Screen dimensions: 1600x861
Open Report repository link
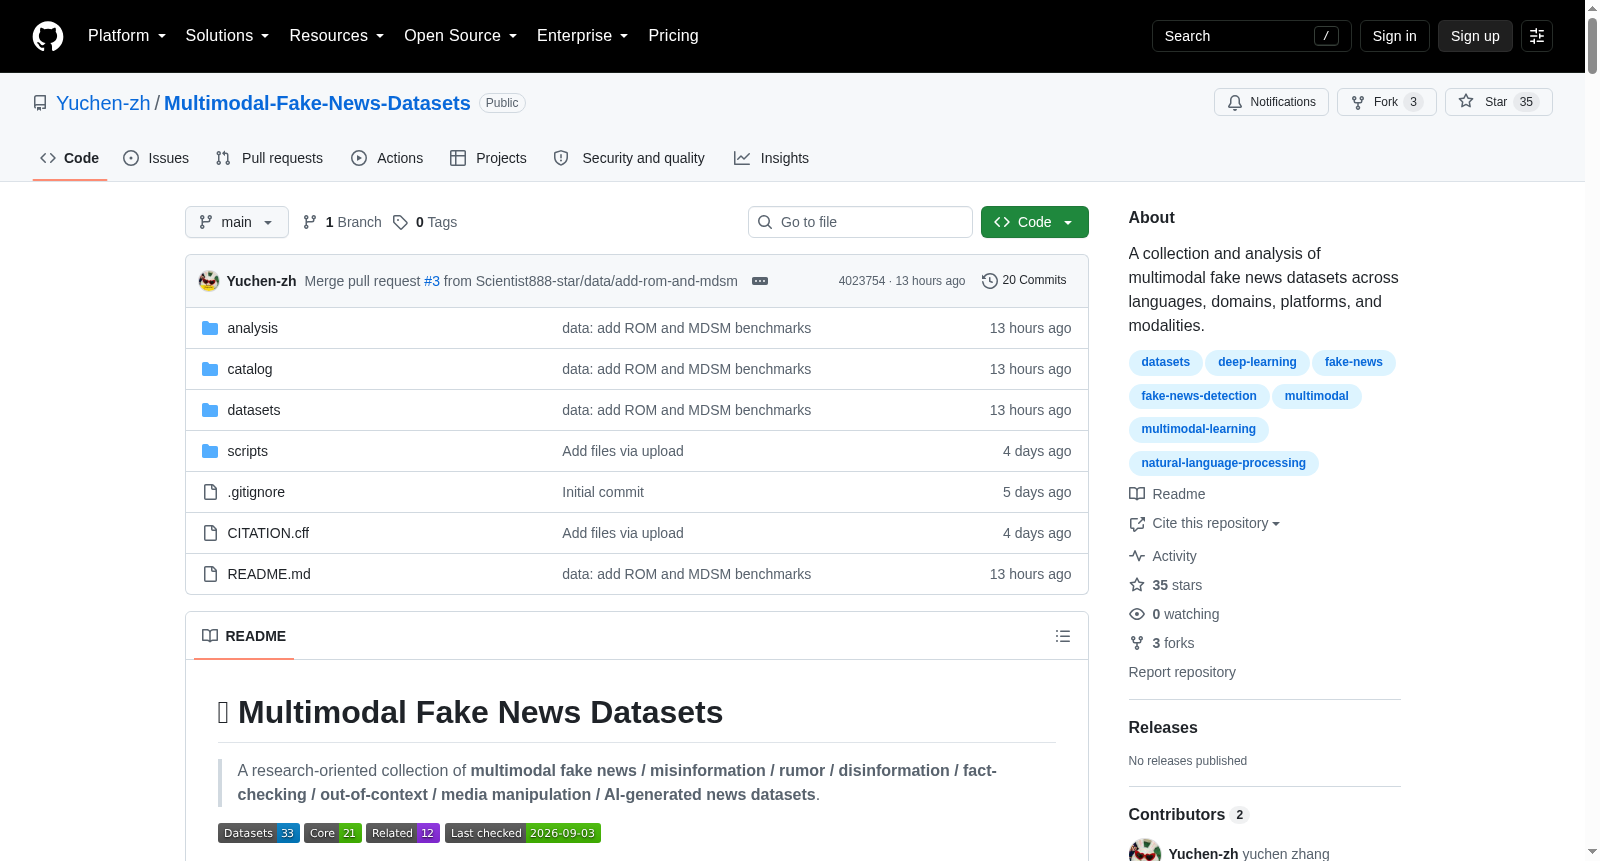(1182, 672)
